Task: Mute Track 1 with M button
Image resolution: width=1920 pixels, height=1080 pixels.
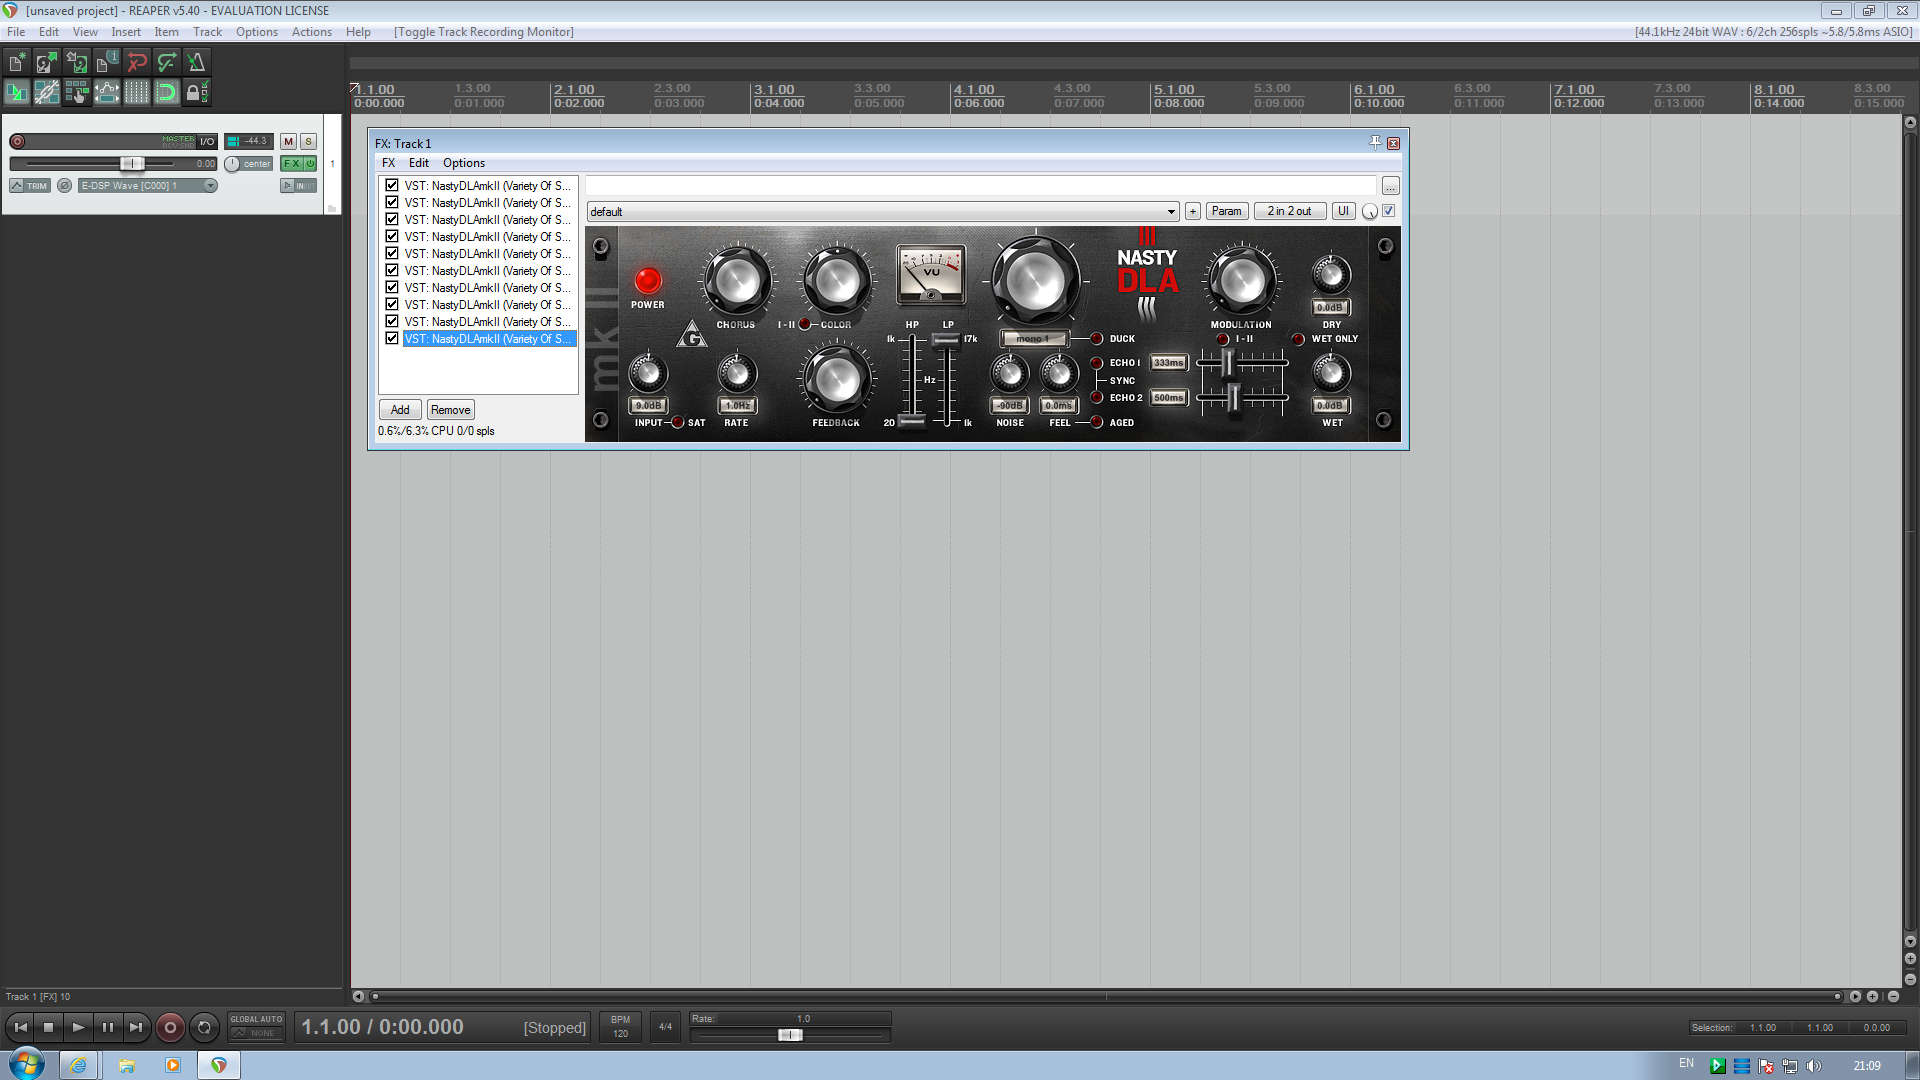Action: pos(288,142)
